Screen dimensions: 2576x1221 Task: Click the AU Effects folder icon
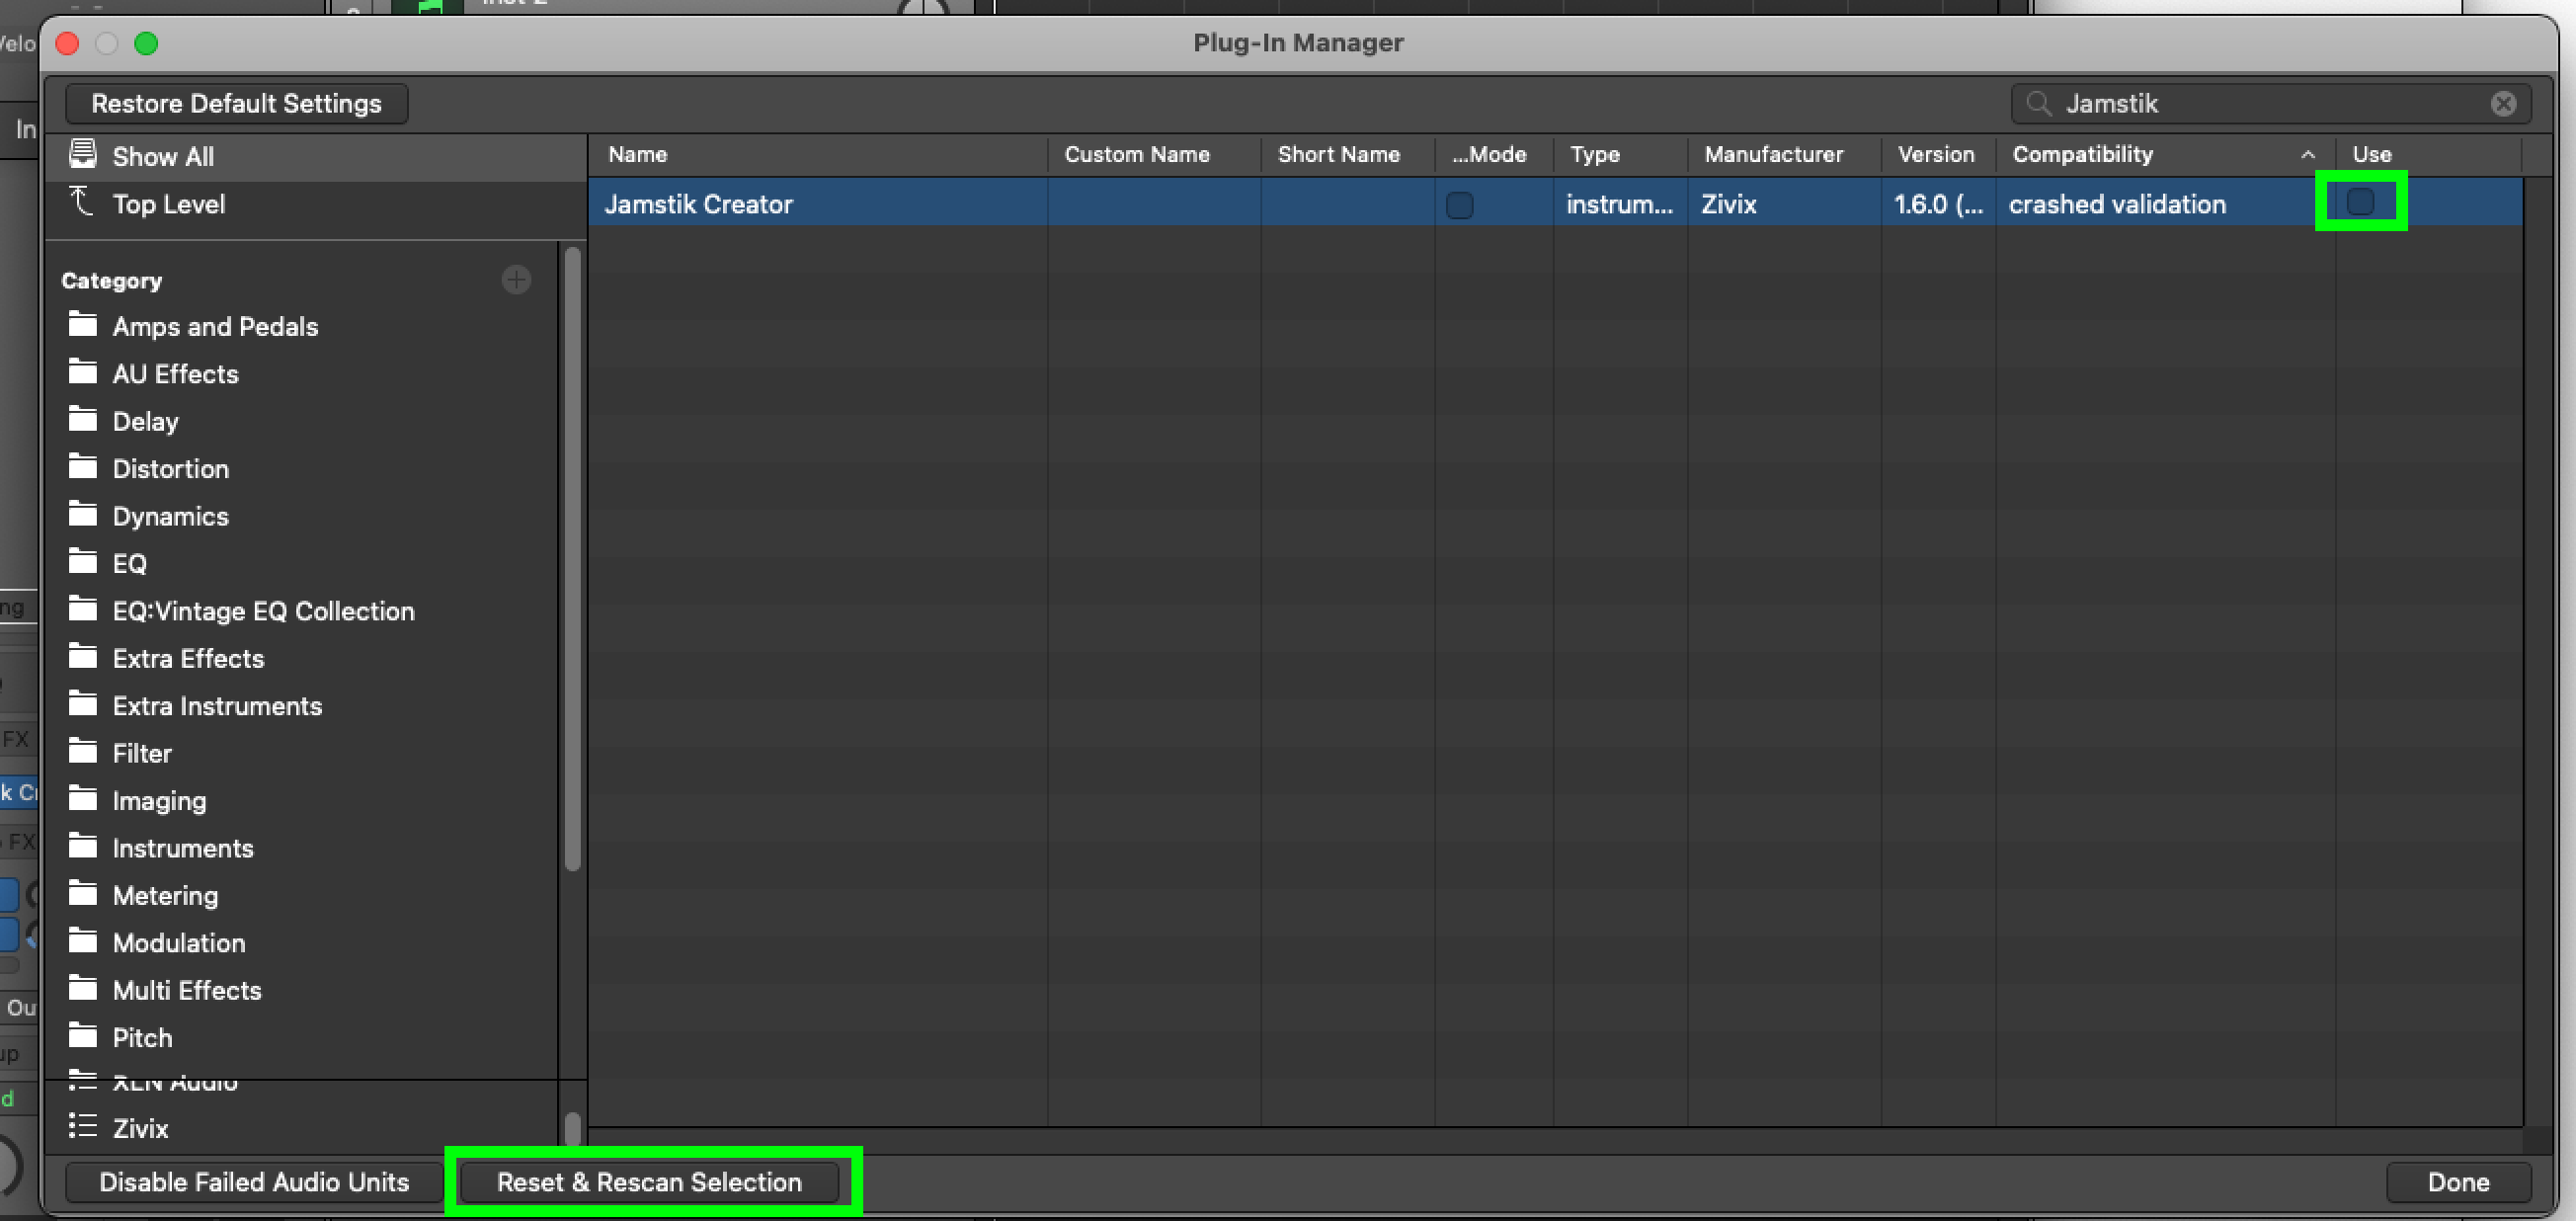(82, 372)
